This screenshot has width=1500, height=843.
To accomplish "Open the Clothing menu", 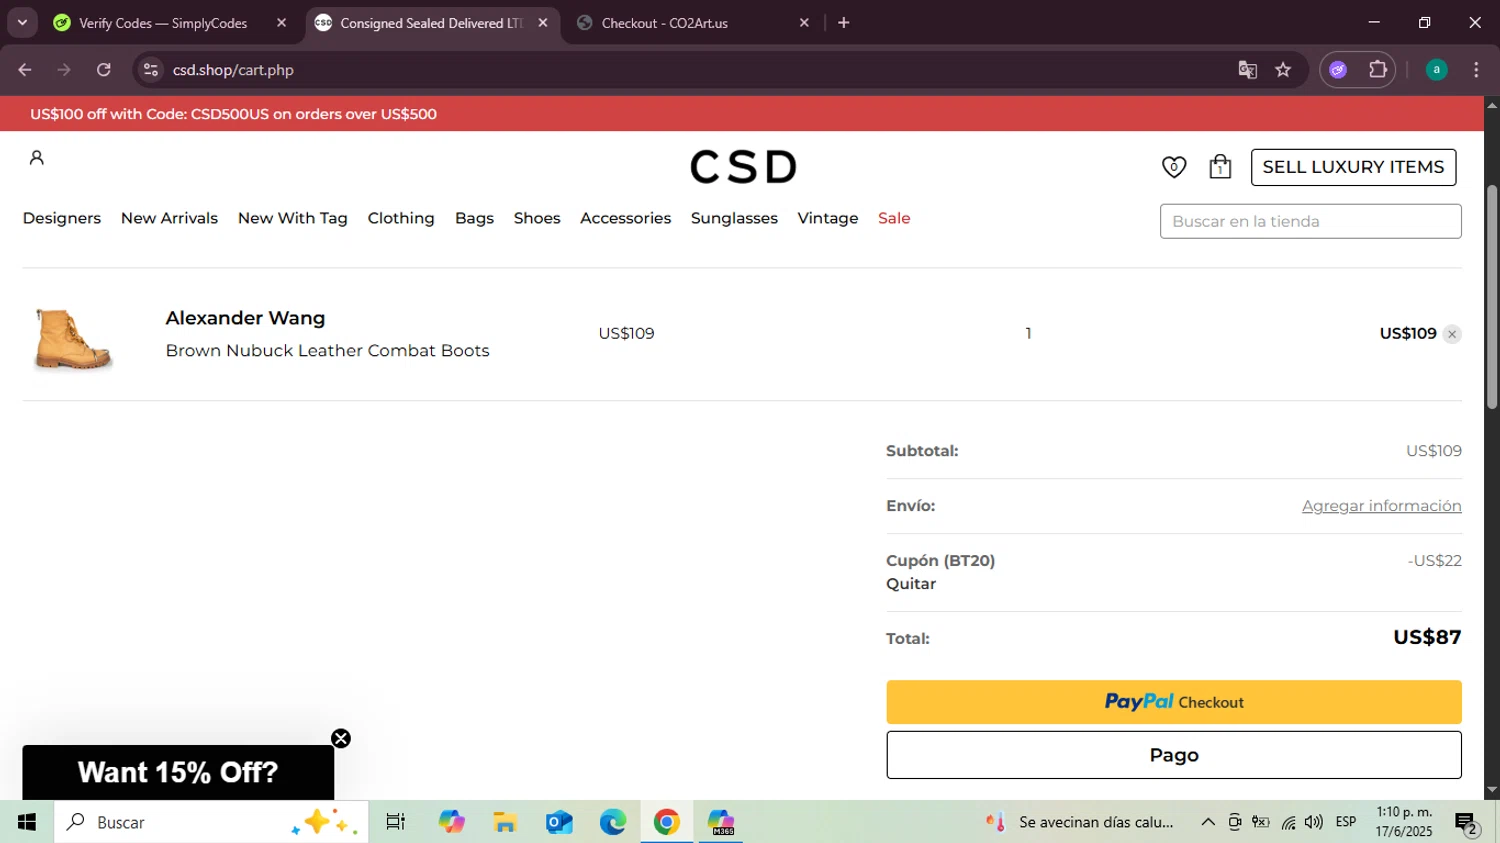I will 401,218.
